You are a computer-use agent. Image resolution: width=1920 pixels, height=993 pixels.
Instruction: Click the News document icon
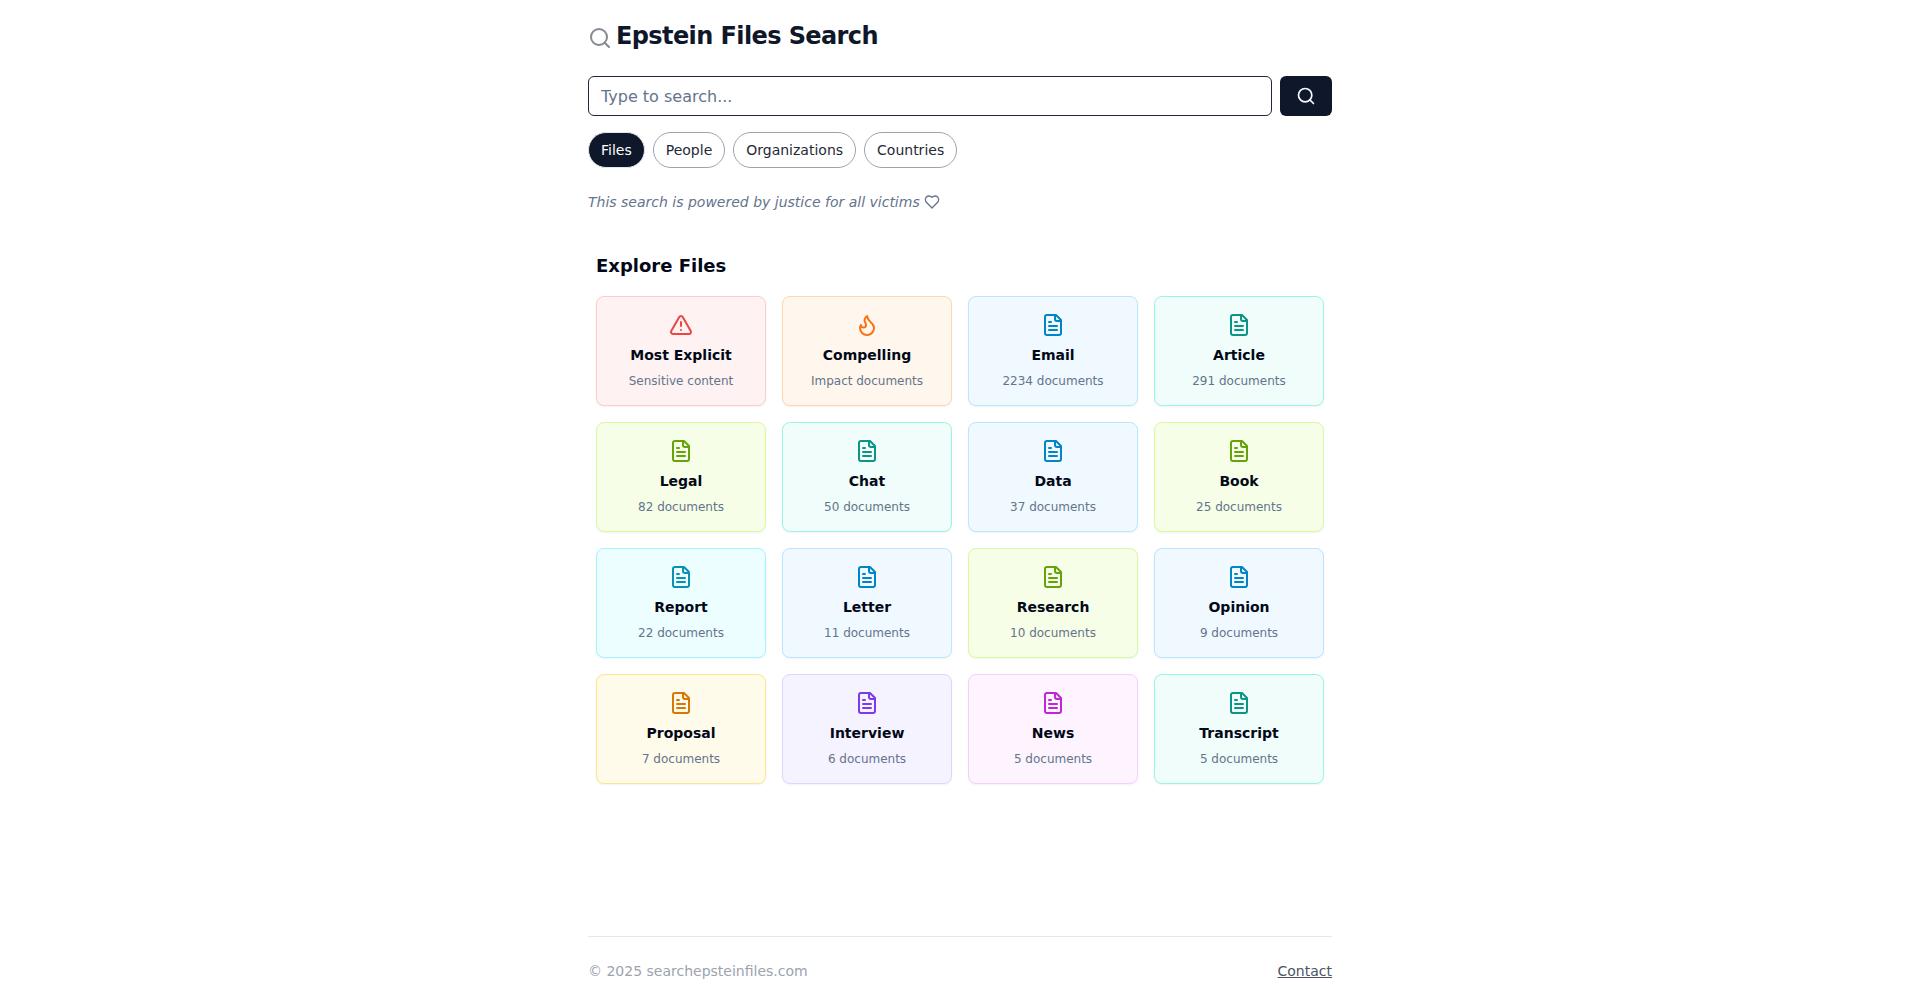tap(1053, 703)
